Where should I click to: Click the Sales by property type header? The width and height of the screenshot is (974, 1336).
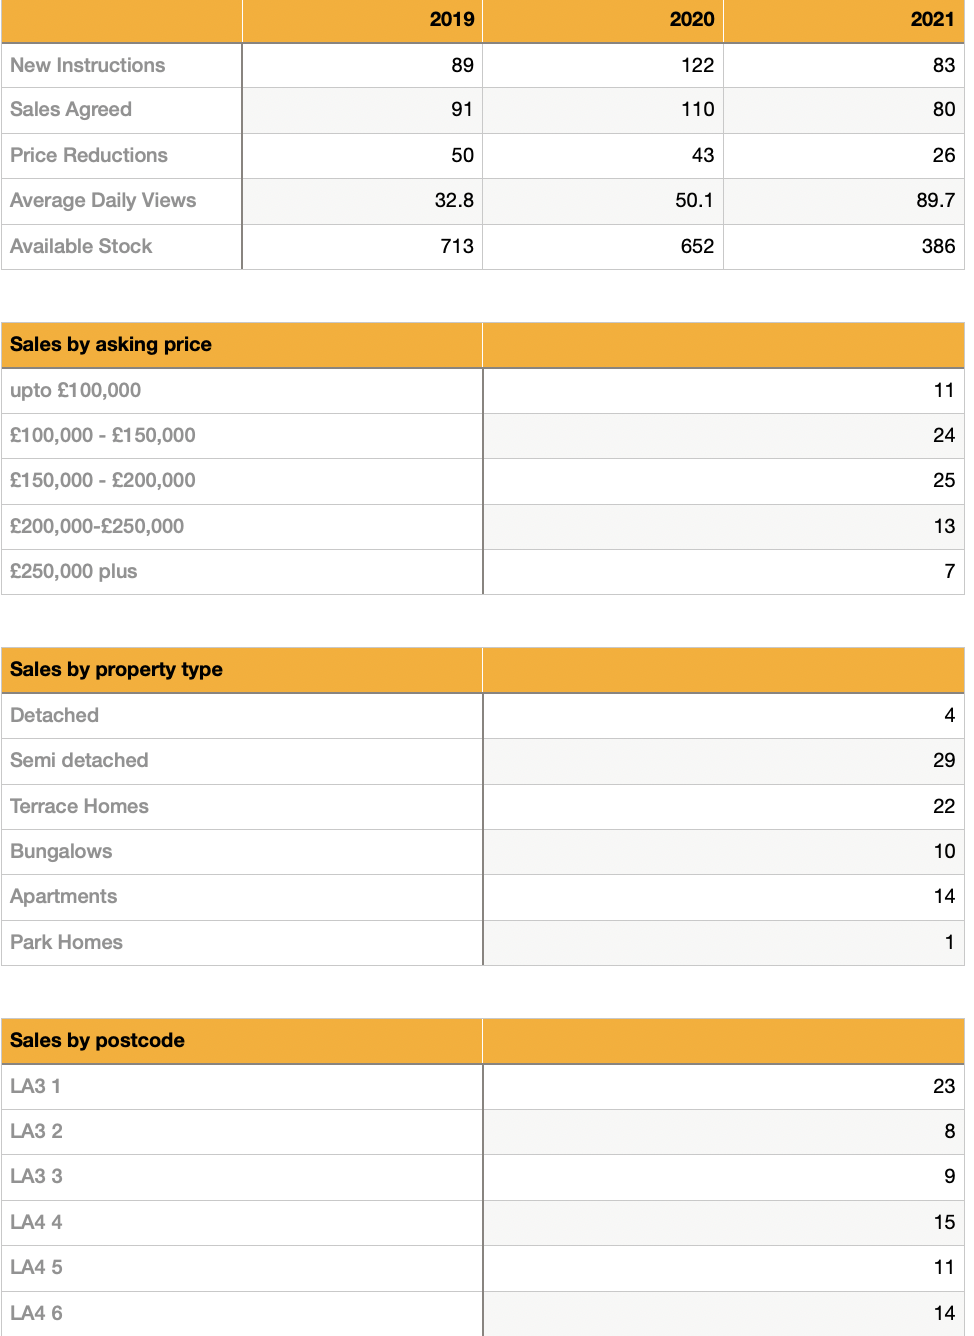(116, 669)
